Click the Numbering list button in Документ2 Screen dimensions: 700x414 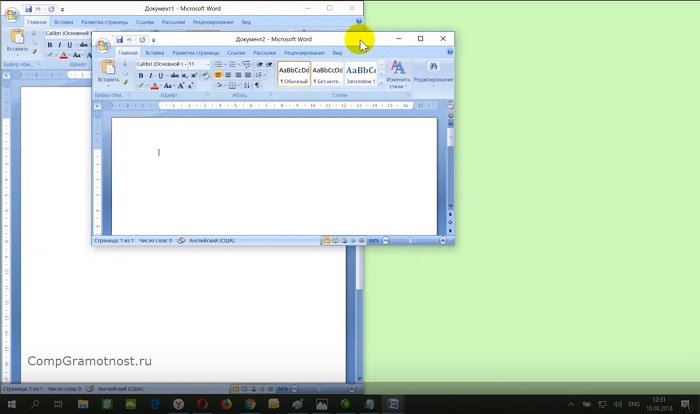tap(233, 65)
